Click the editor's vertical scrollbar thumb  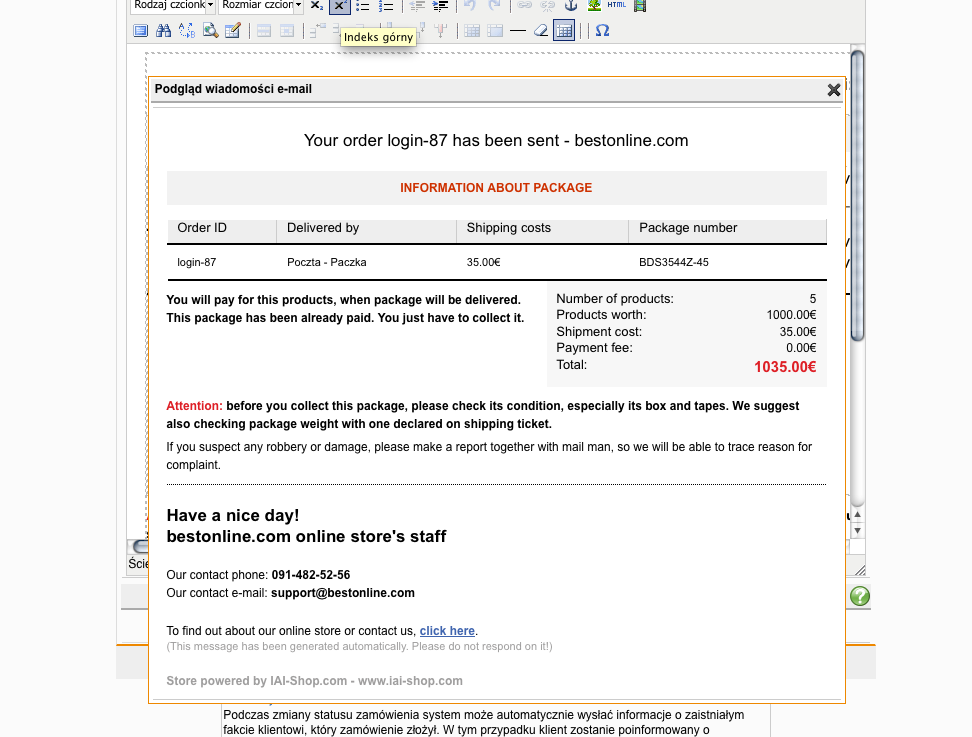(x=857, y=195)
